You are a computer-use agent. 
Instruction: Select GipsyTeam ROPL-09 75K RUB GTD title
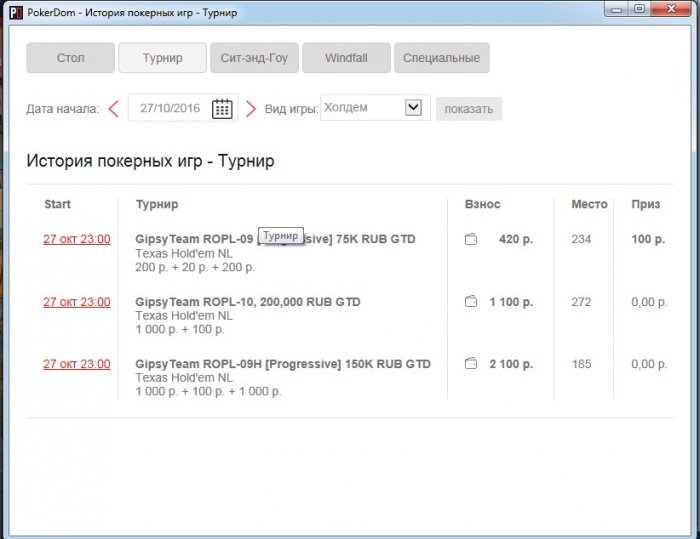coord(275,239)
